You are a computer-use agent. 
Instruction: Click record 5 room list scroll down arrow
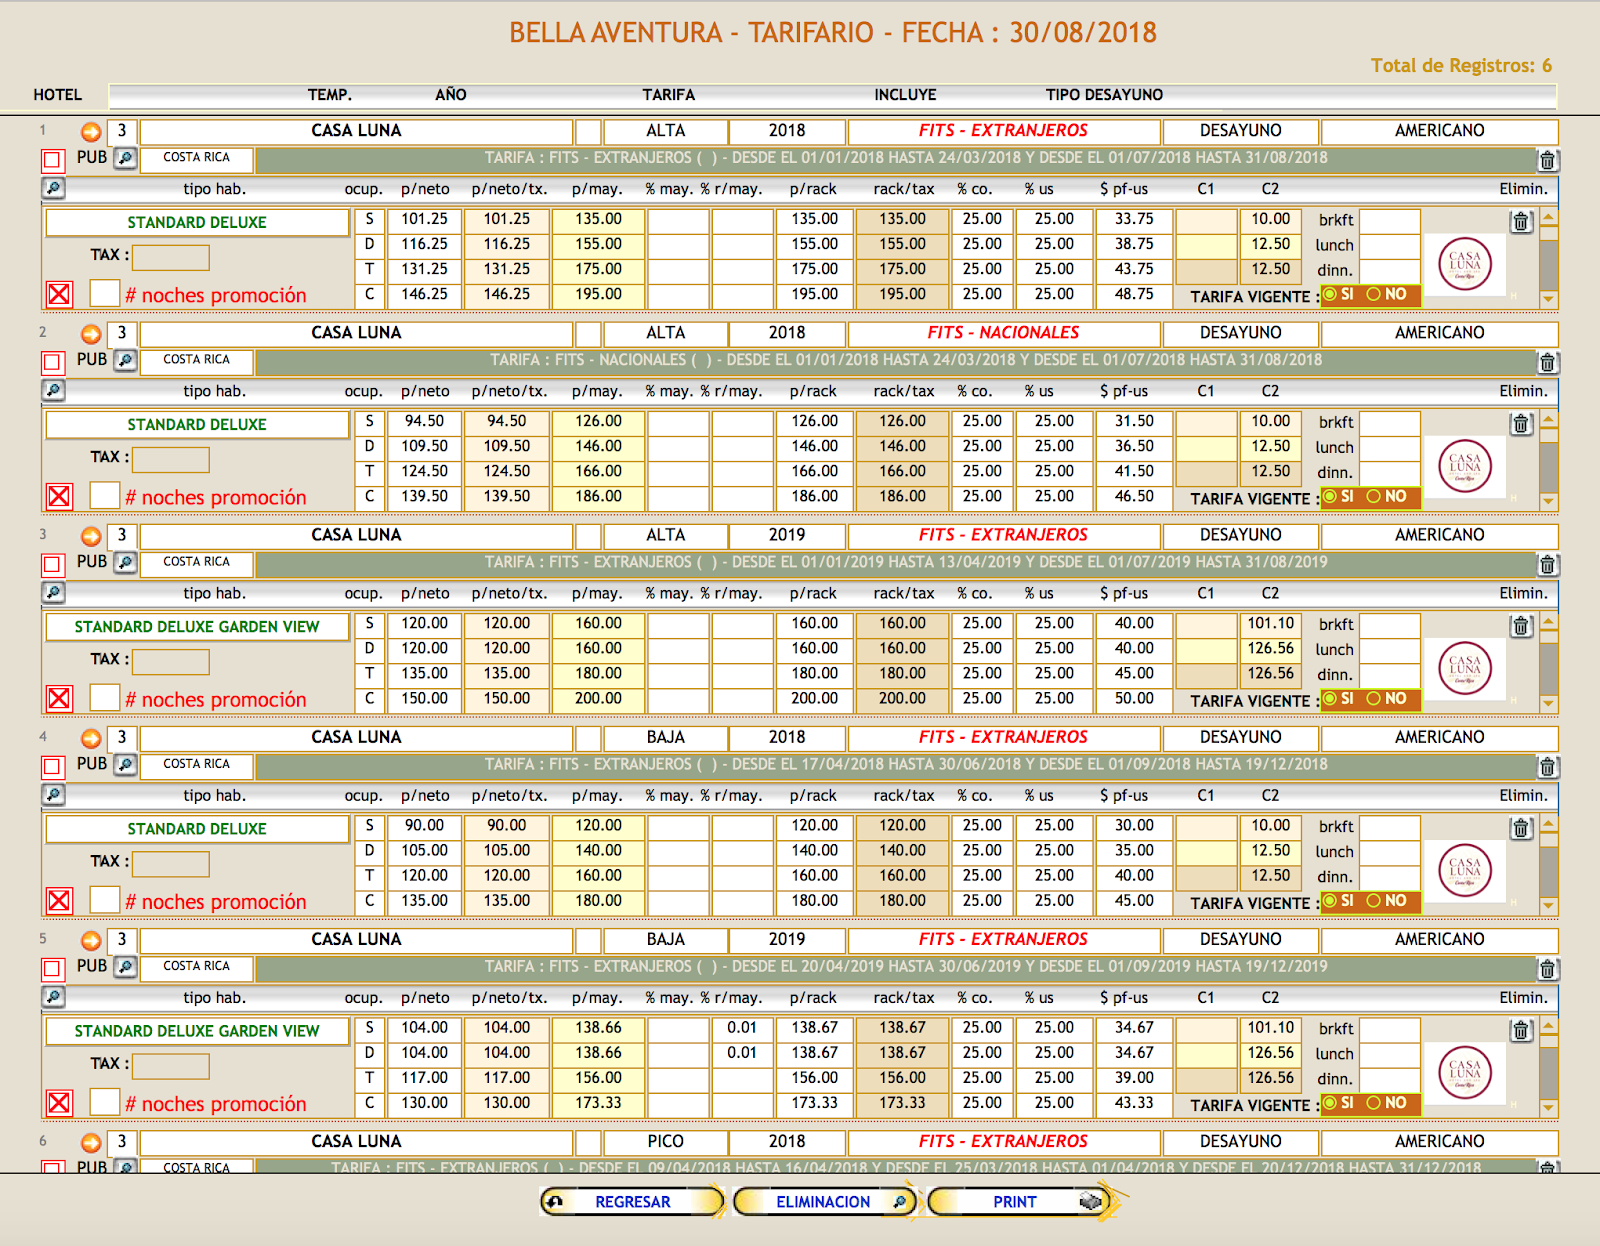[x=1549, y=1107]
